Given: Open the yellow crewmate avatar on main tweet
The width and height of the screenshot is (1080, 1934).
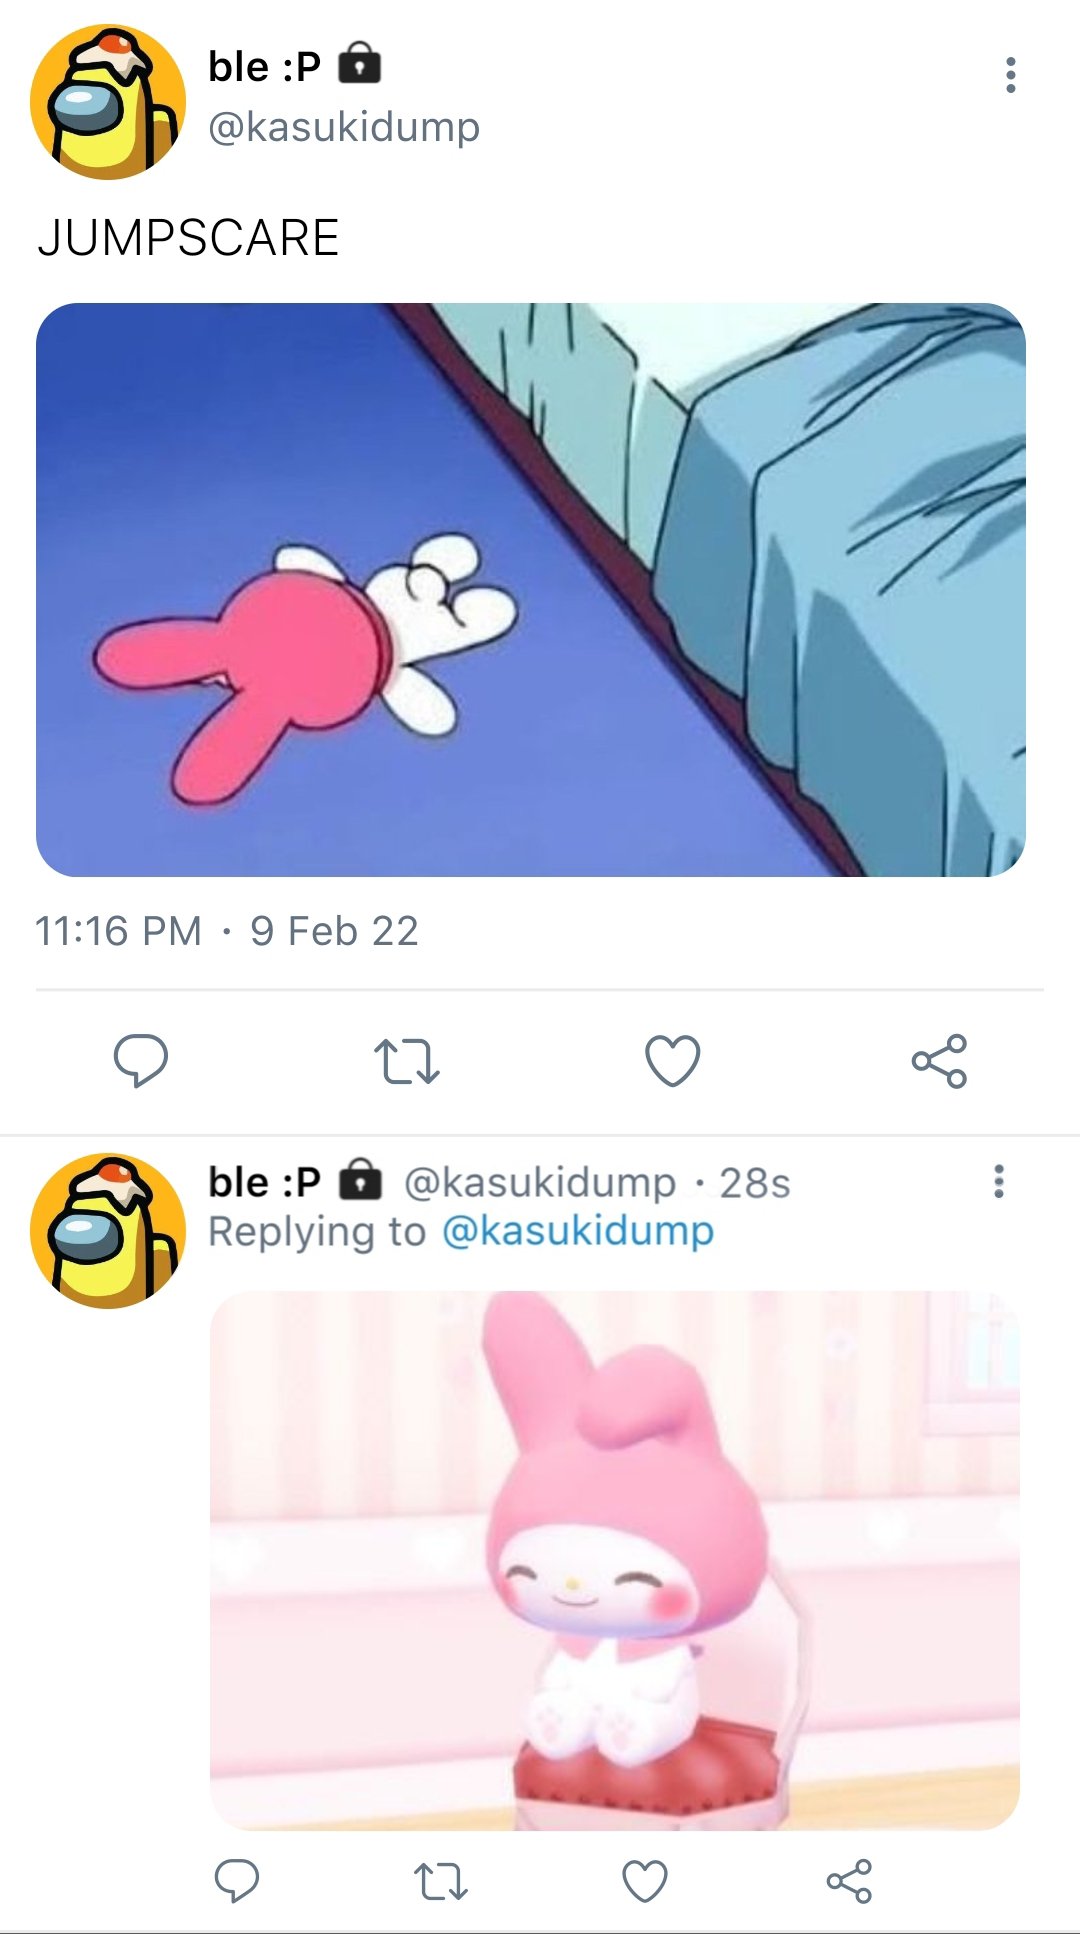Looking at the screenshot, I should pos(108,102).
